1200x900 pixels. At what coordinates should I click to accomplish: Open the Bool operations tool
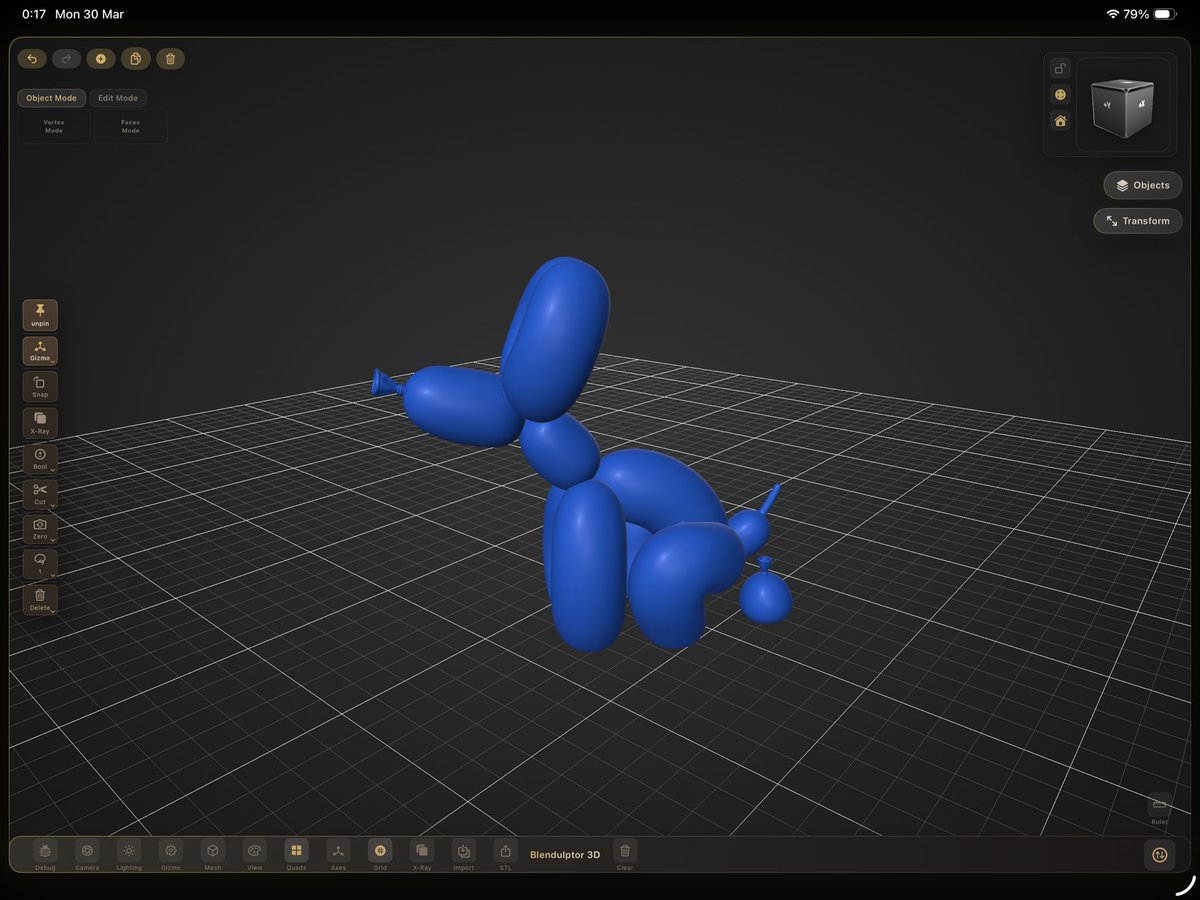[40, 458]
